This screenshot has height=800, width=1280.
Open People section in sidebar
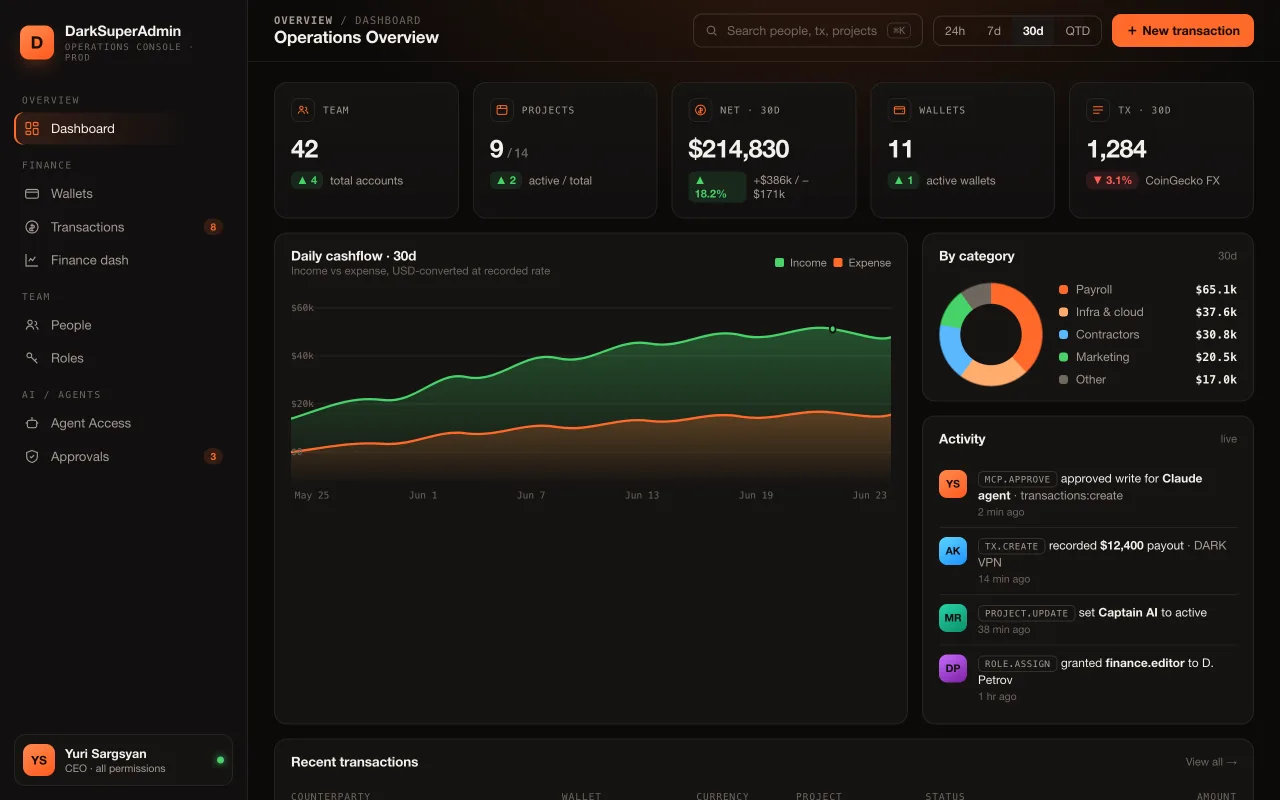pyautogui.click(x=123, y=325)
